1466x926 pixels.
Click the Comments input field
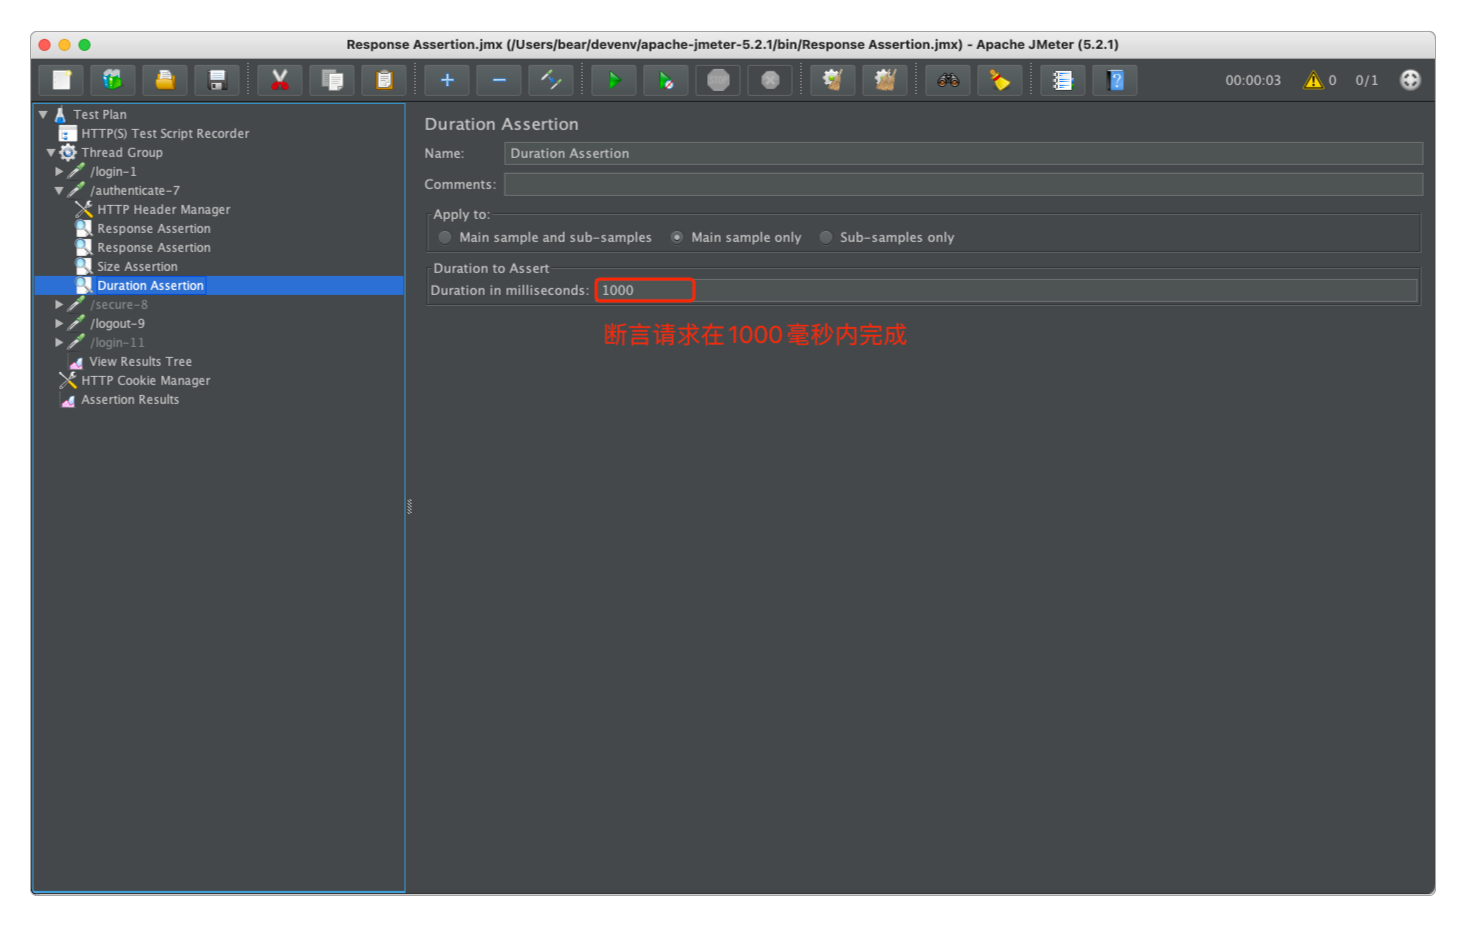(963, 184)
